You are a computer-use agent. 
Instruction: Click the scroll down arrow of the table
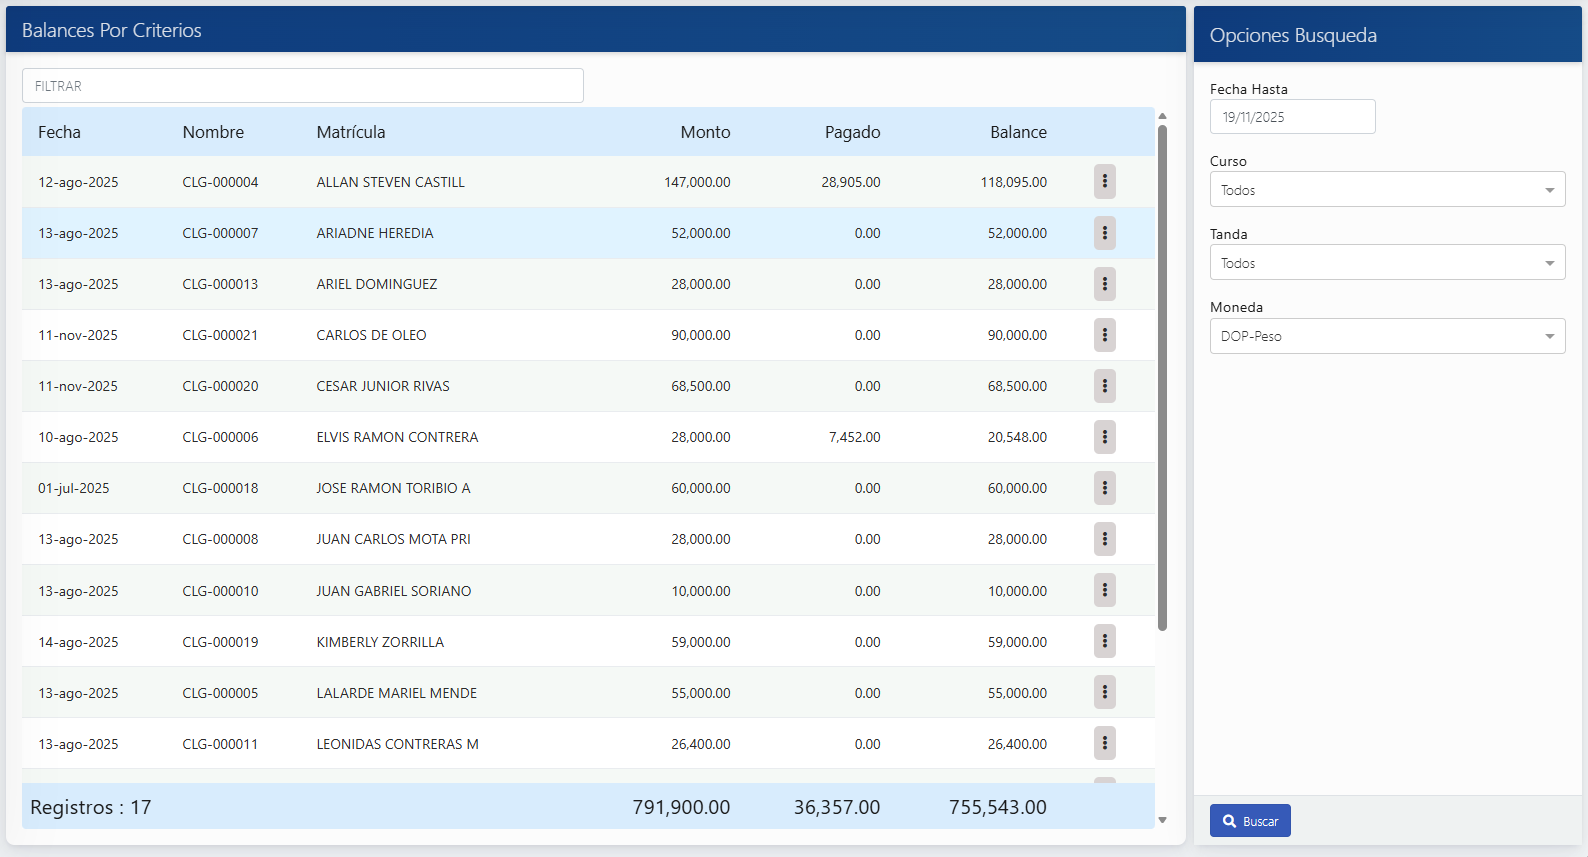[x=1162, y=820]
